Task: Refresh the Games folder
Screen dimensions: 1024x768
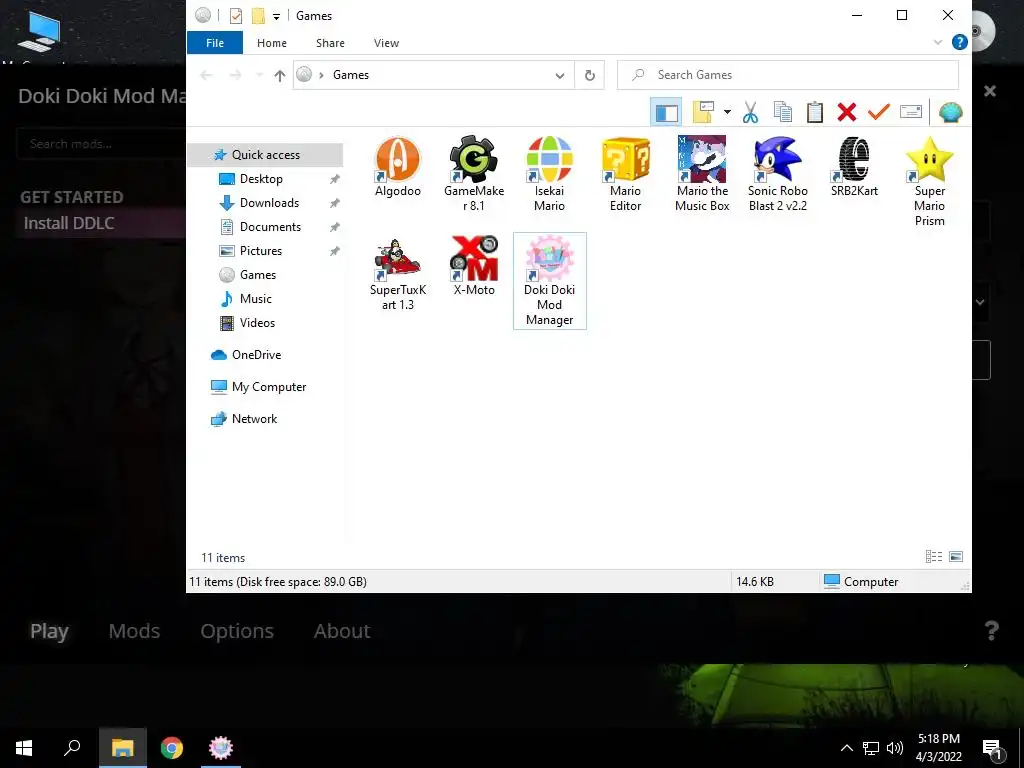Action: coord(589,75)
